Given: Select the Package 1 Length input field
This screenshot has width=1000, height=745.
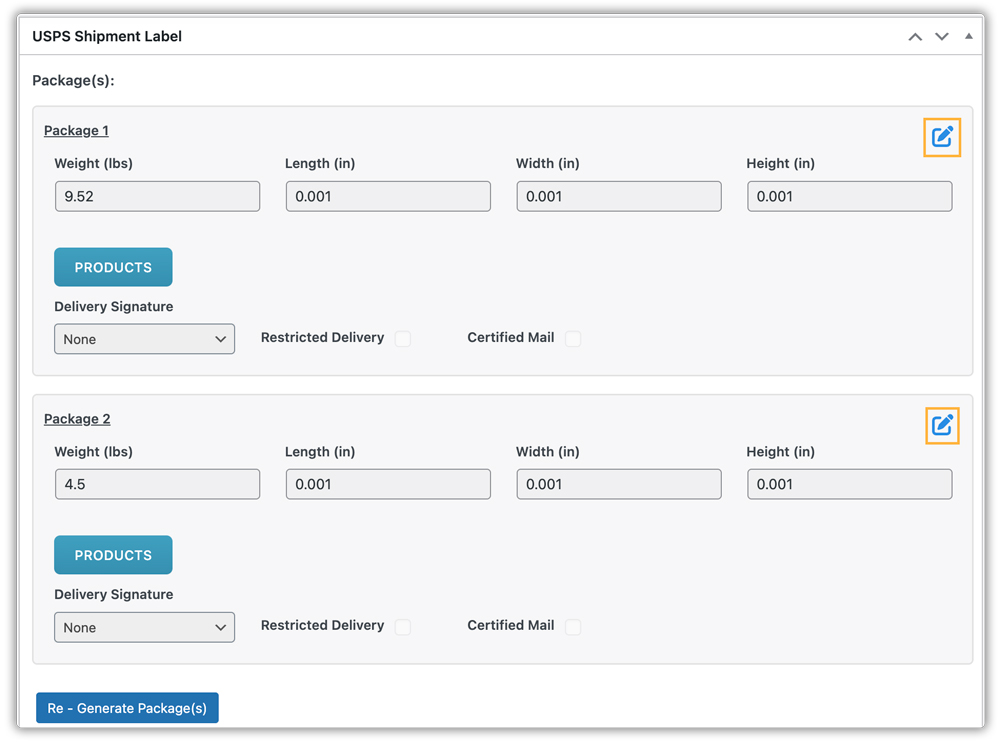Looking at the screenshot, I should click(x=388, y=196).
